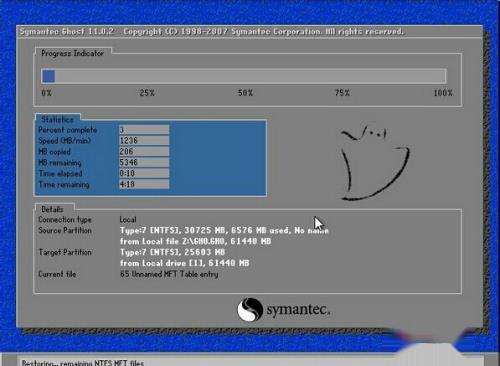This screenshot has height=366, width=500.
Task: Click the Time remaining label
Action: [64, 184]
